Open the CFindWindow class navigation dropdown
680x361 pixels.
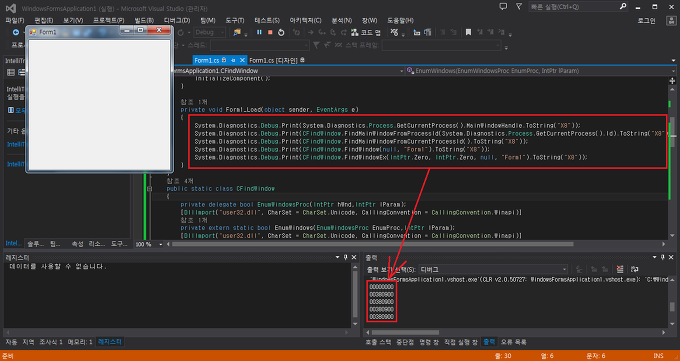tap(401, 71)
